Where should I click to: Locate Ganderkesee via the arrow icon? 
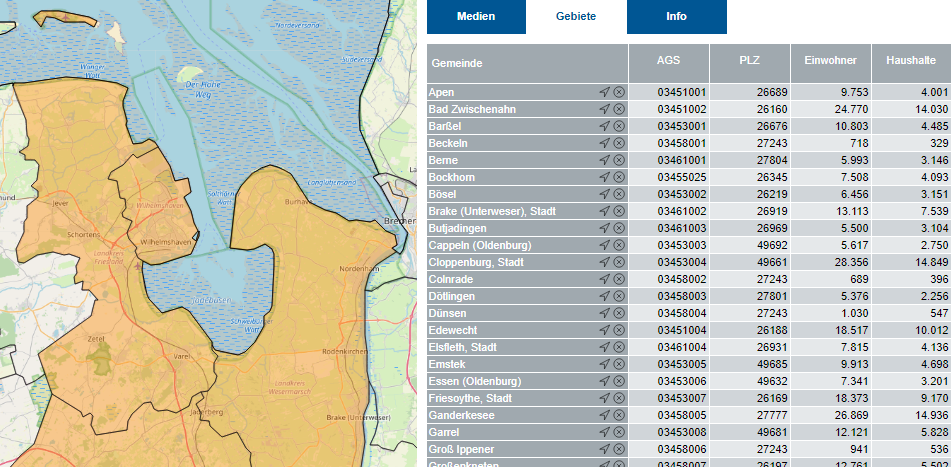(x=604, y=415)
